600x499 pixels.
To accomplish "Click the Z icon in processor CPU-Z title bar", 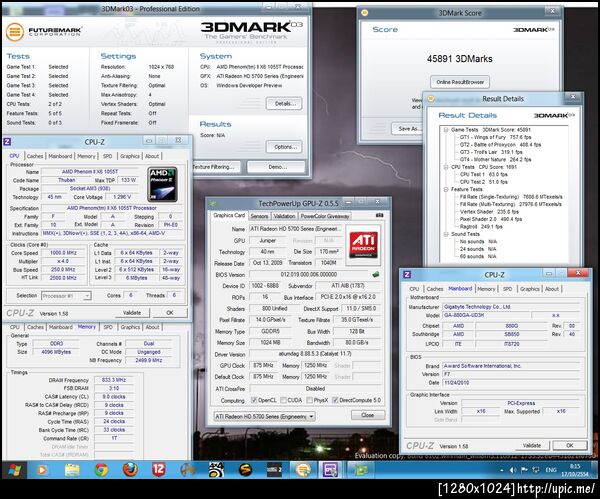I will (x=7, y=142).
